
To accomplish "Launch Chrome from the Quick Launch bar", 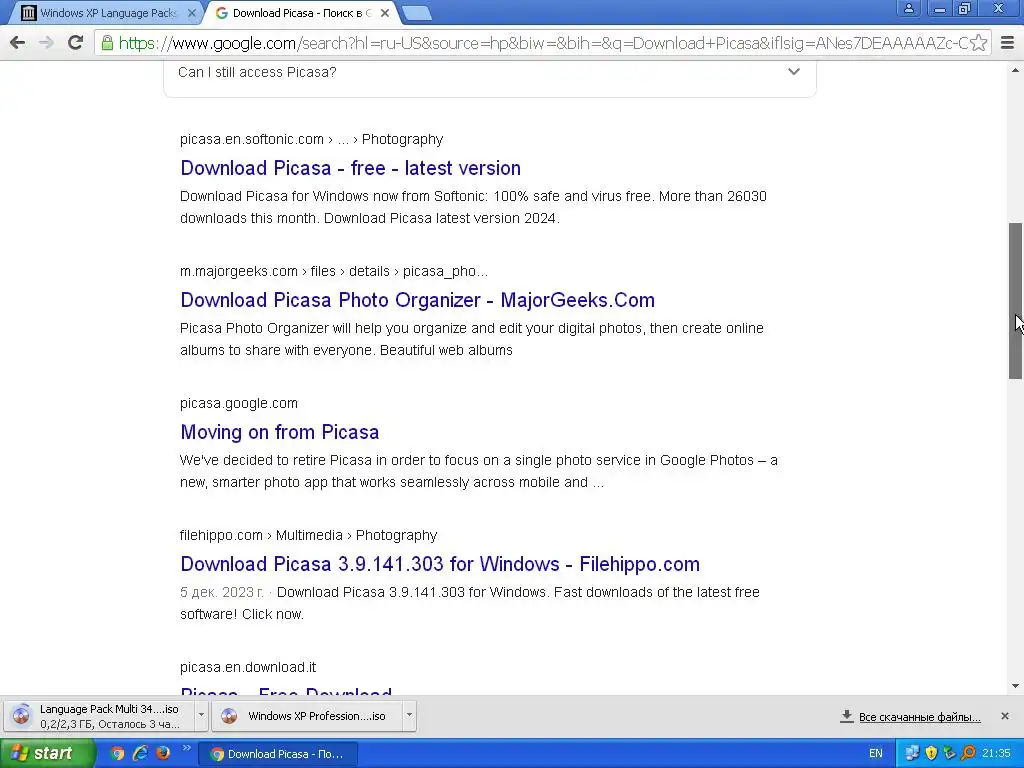I will pos(117,753).
